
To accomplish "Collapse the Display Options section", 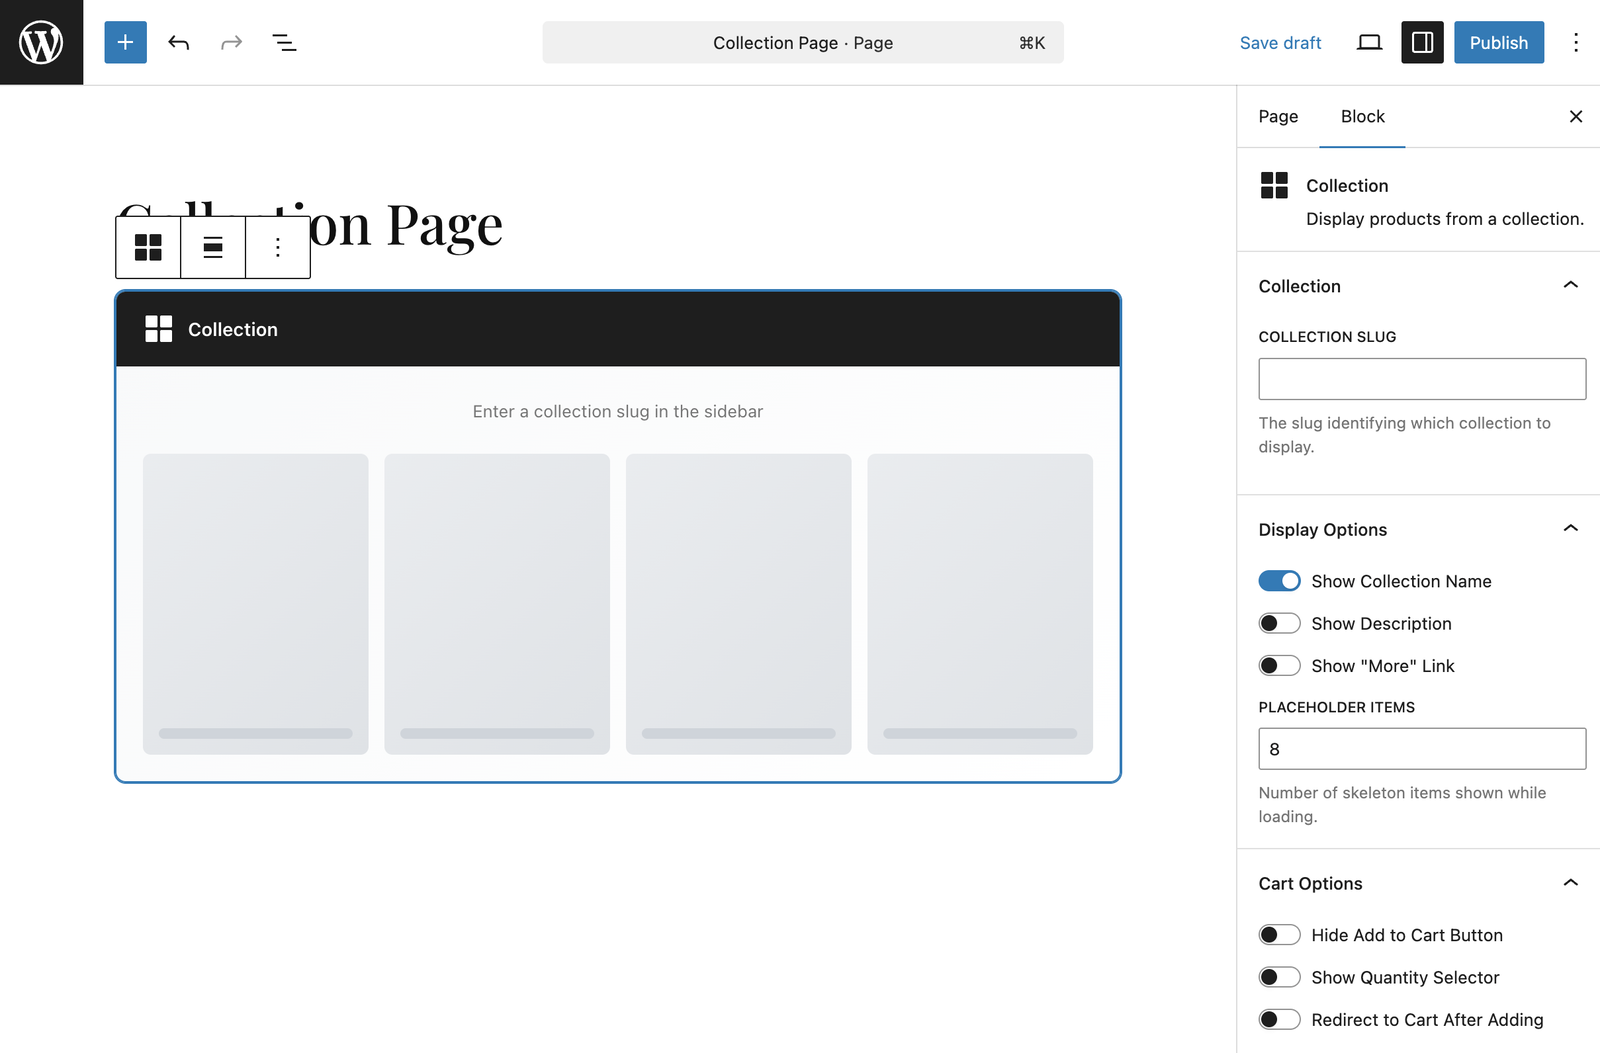I will (x=1570, y=529).
